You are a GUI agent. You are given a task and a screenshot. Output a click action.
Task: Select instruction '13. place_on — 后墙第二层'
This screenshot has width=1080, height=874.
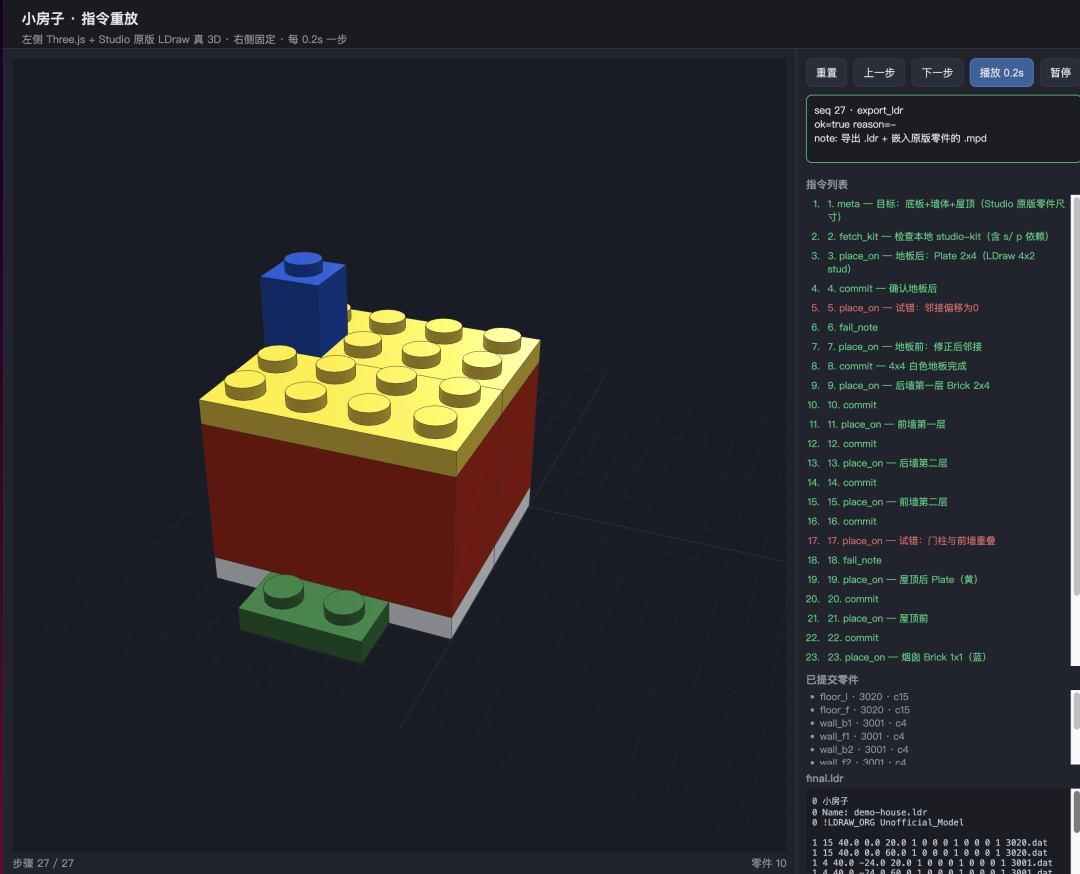pos(887,463)
